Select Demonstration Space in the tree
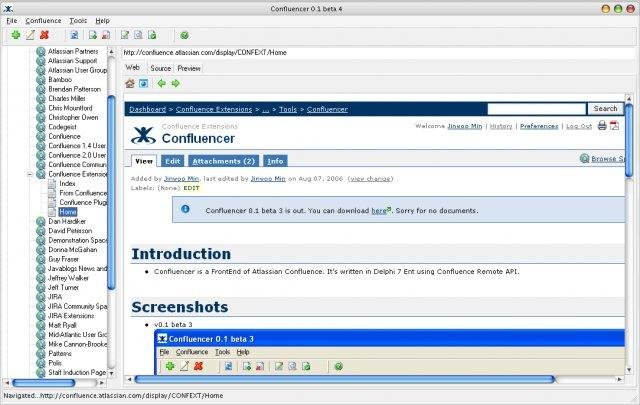Image resolution: width=640 pixels, height=405 pixels. pyautogui.click(x=77, y=240)
